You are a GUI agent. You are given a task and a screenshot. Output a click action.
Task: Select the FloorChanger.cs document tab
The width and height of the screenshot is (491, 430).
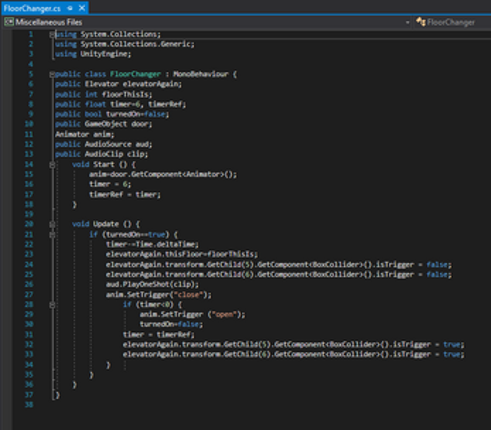tap(32, 8)
